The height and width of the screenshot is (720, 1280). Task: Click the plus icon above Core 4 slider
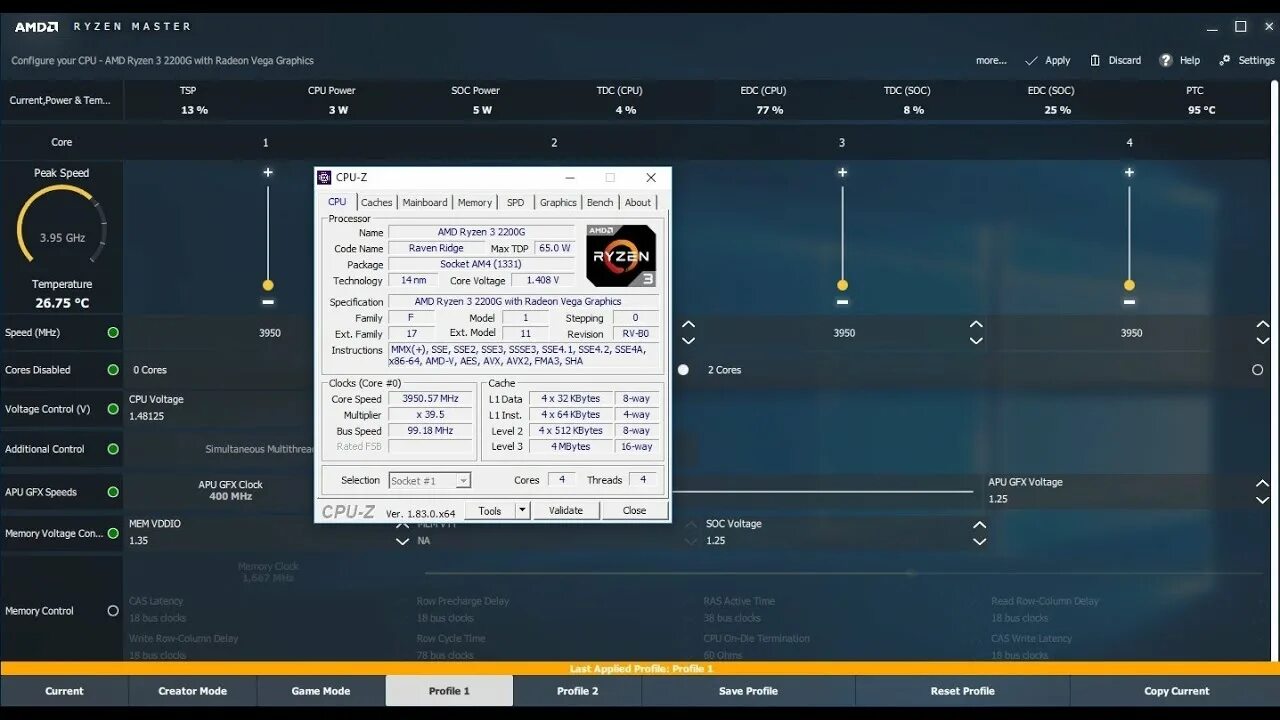point(1129,172)
